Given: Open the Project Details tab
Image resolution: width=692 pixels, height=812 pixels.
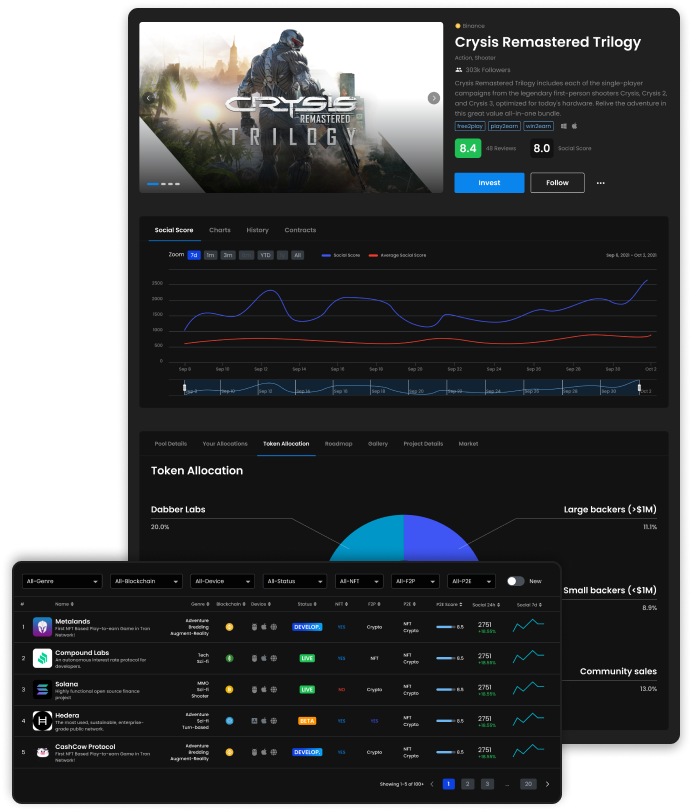Looking at the screenshot, I should (423, 444).
